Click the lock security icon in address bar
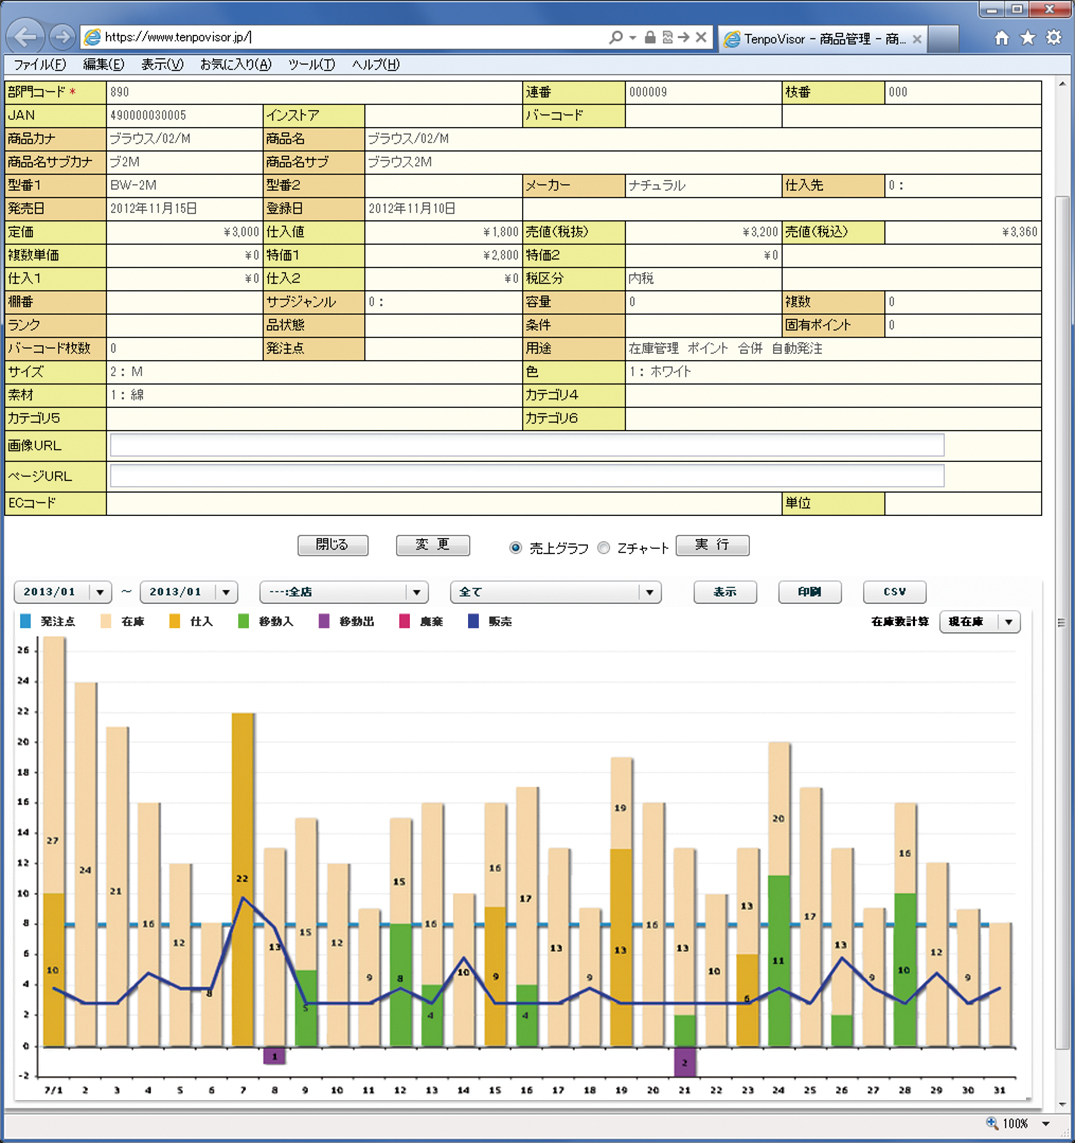This screenshot has width=1075, height=1143. click(650, 38)
